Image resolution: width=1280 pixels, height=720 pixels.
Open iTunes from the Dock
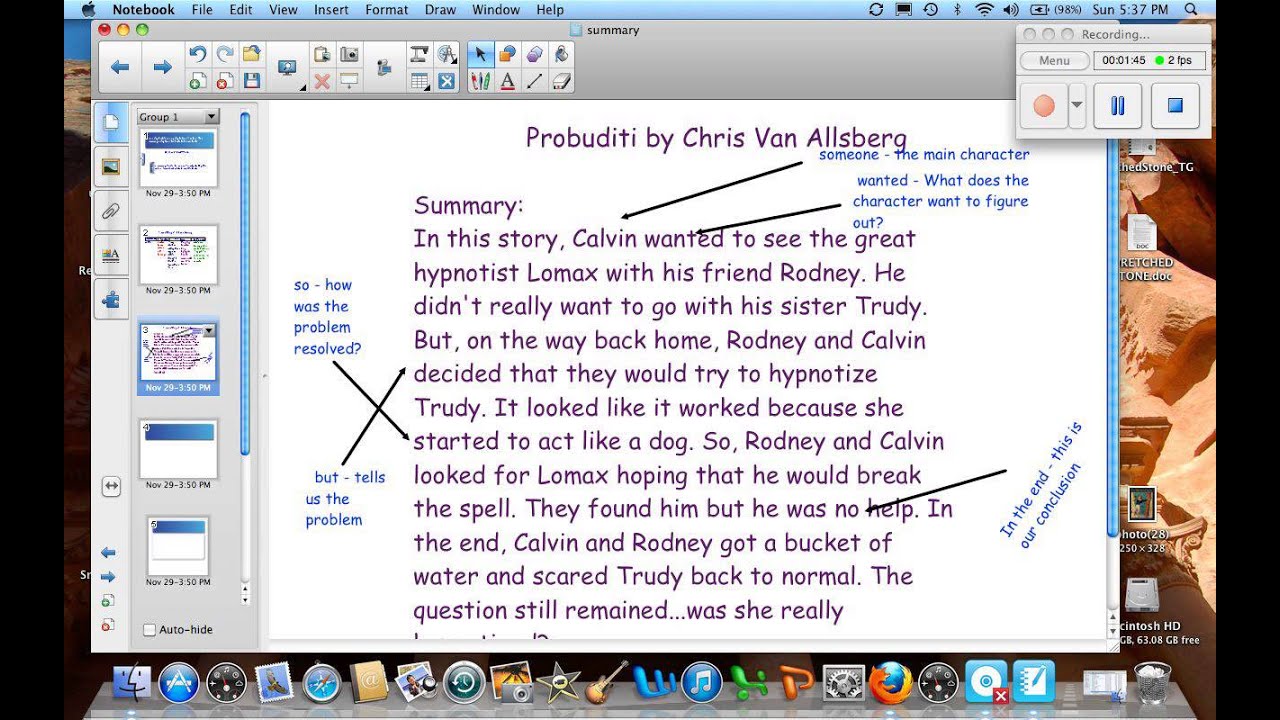click(702, 684)
